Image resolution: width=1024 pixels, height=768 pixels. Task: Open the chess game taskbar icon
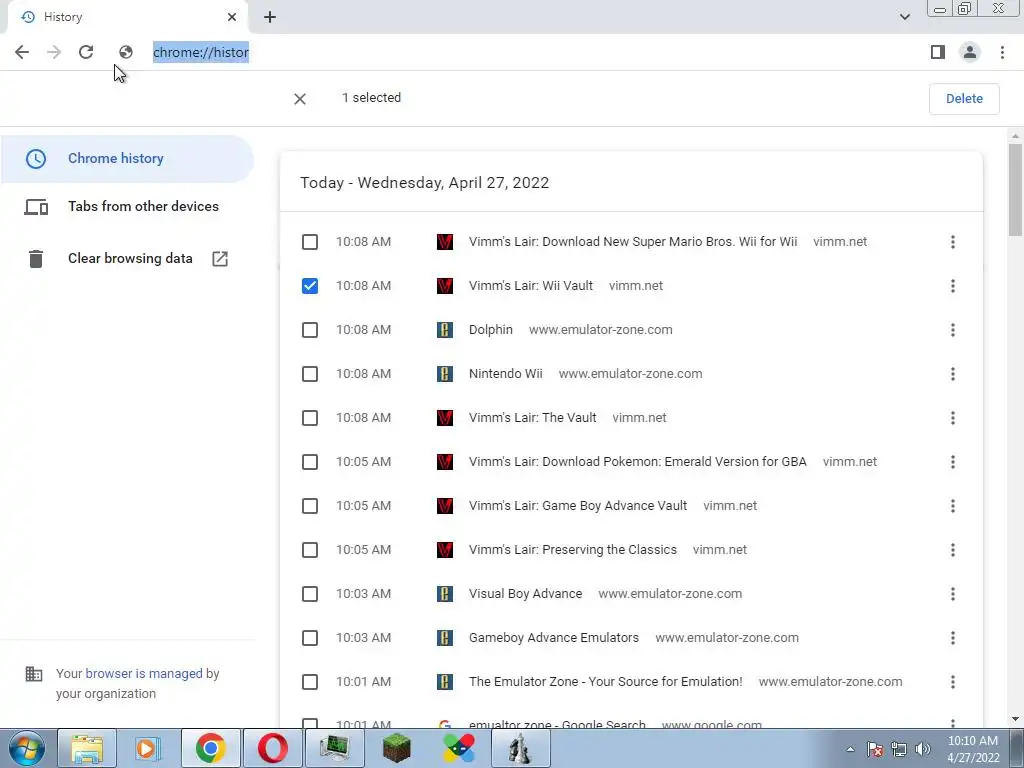point(520,748)
